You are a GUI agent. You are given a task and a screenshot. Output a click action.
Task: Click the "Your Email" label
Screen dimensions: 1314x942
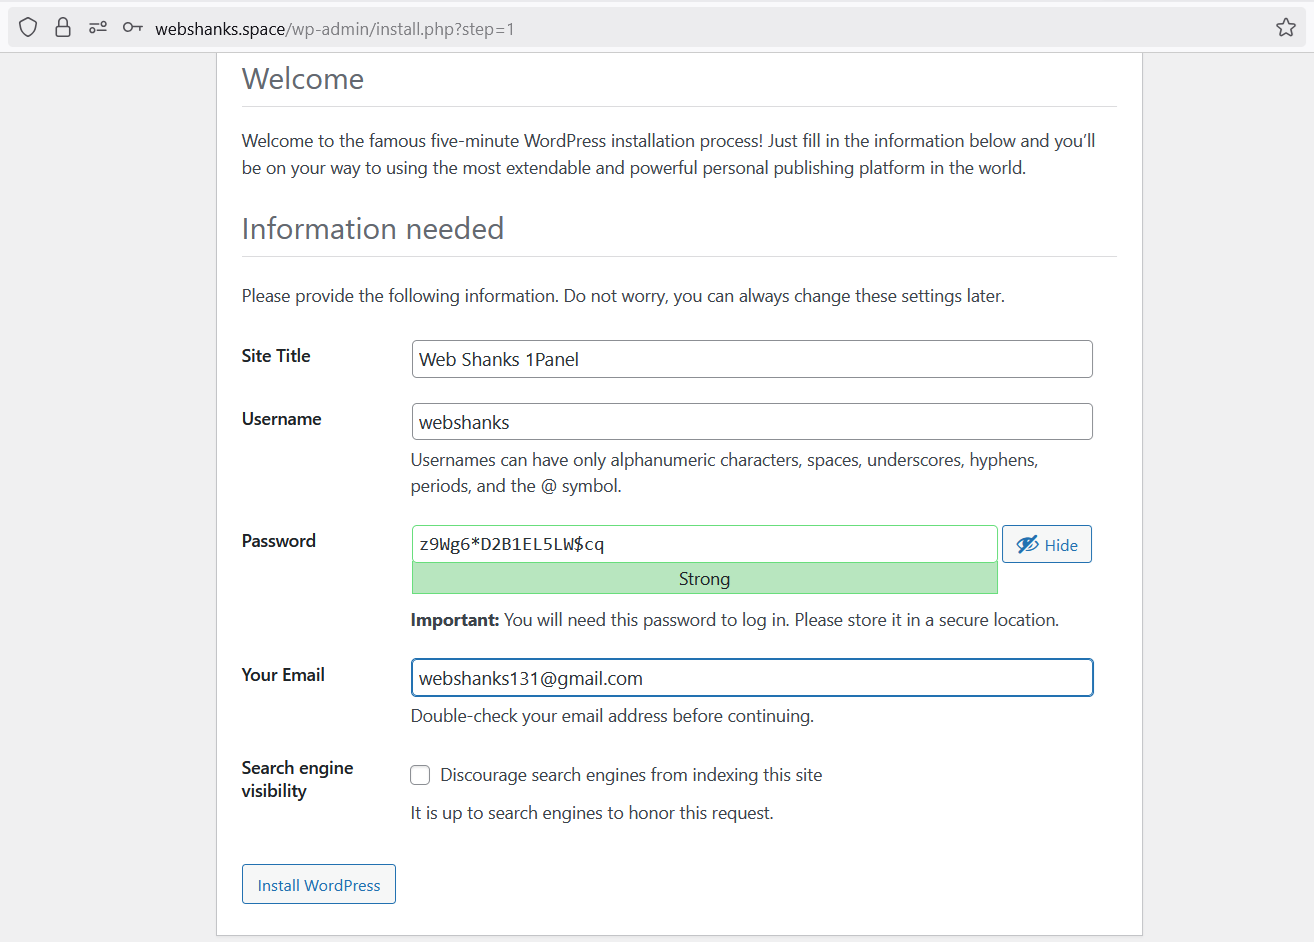tap(283, 675)
